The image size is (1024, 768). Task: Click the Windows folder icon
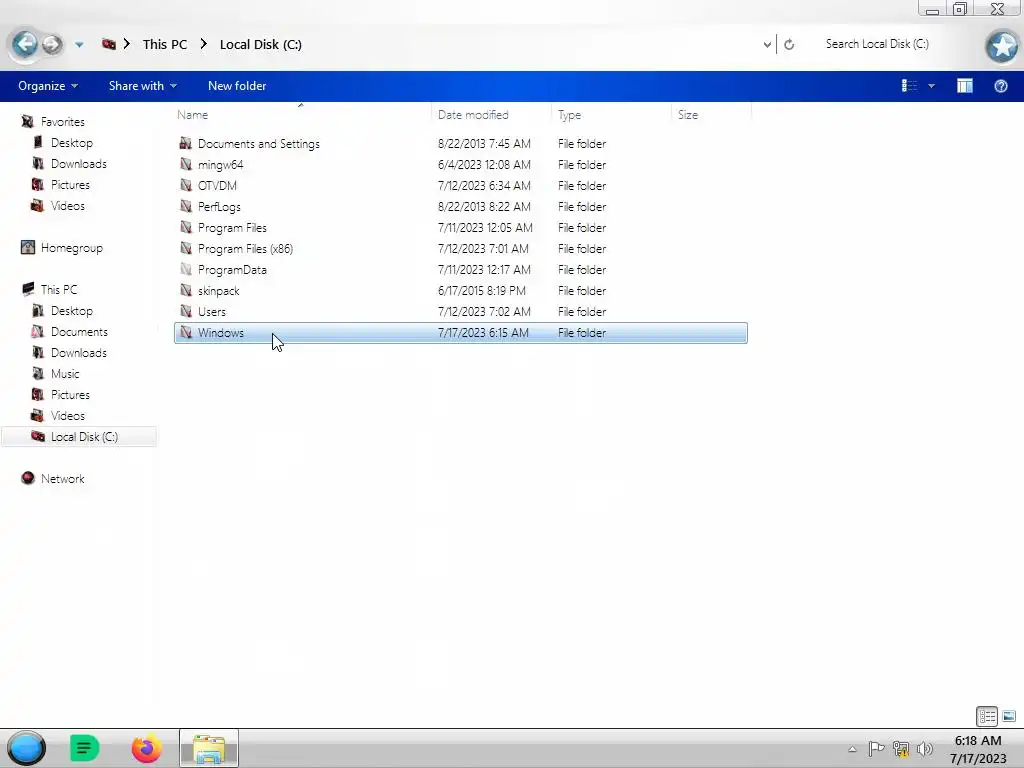point(186,332)
